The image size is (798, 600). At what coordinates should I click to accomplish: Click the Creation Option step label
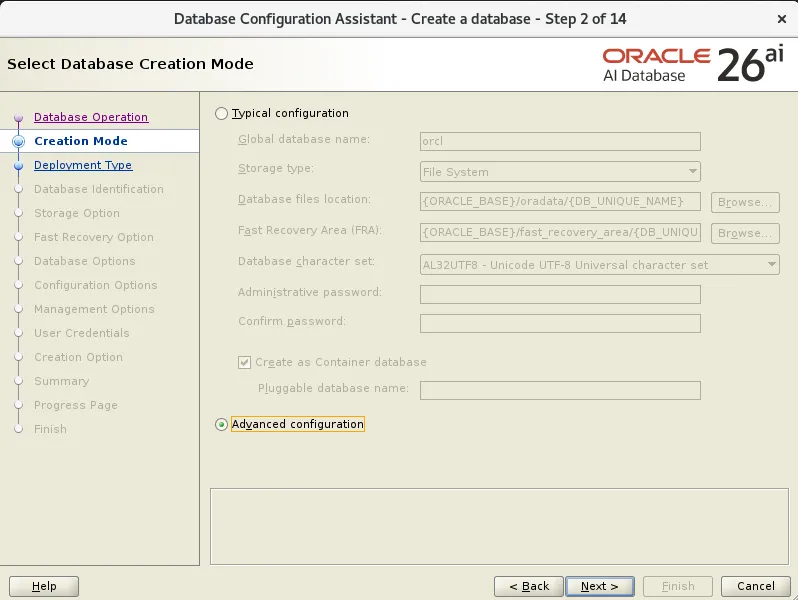[x=78, y=357]
